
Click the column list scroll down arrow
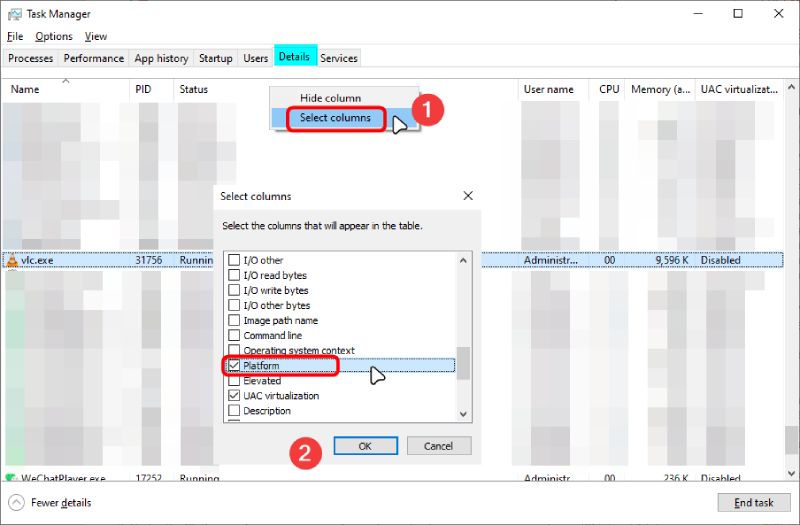[x=463, y=414]
